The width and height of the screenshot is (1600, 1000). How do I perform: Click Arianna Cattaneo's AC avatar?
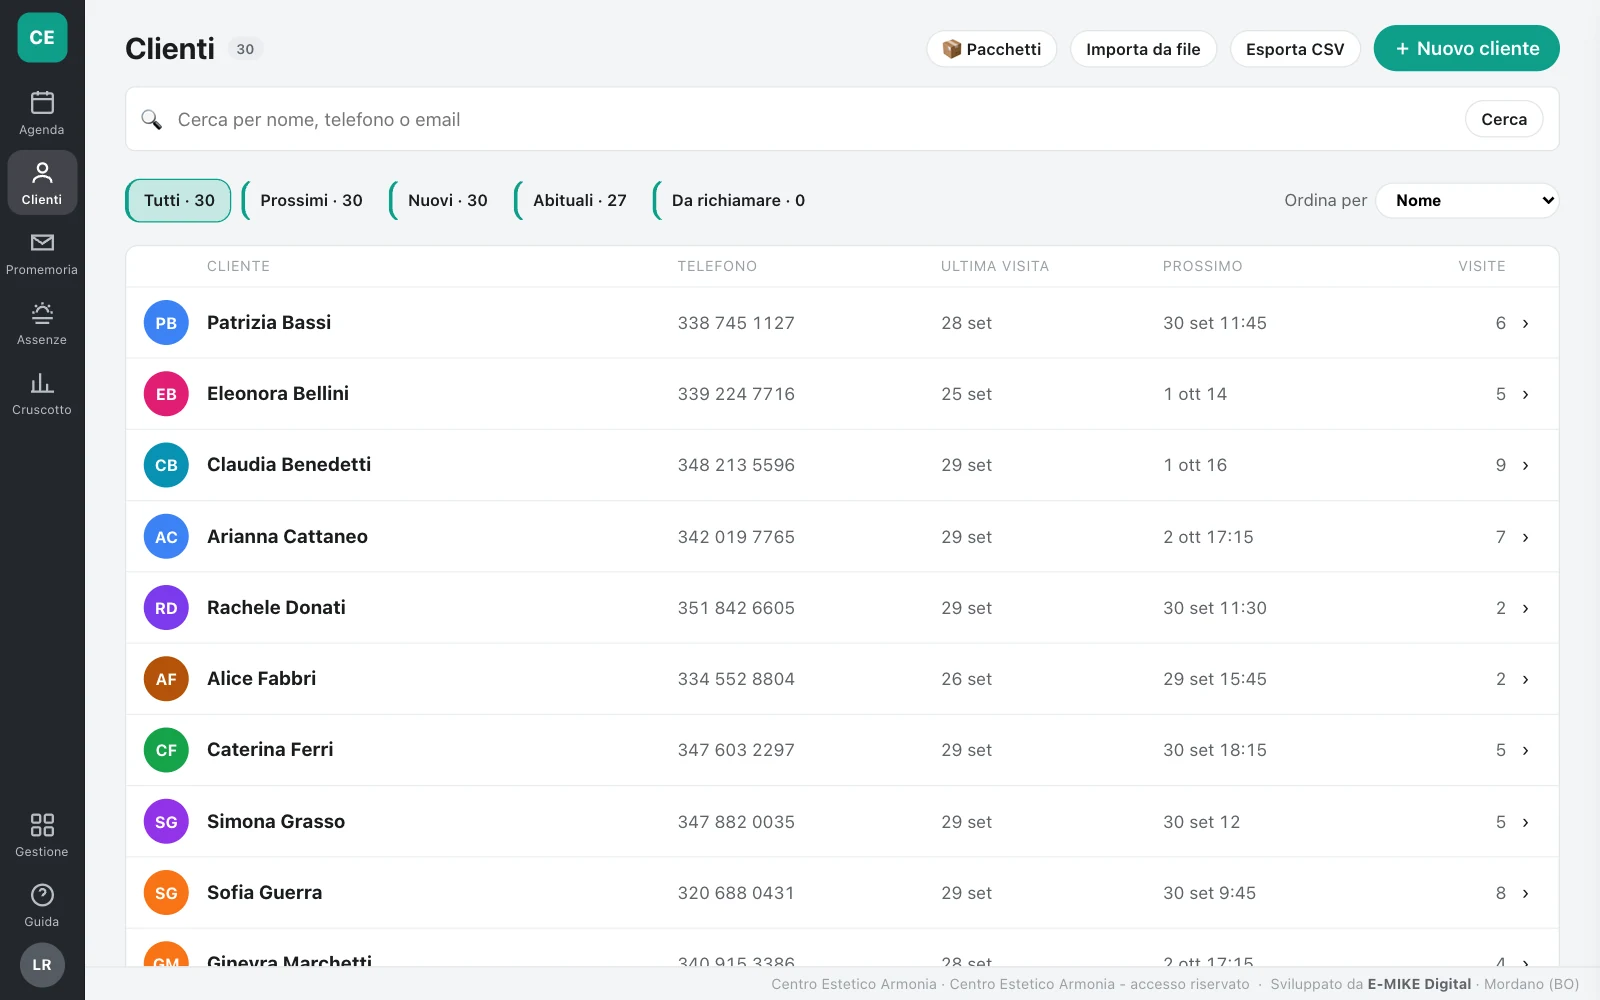[x=166, y=537]
